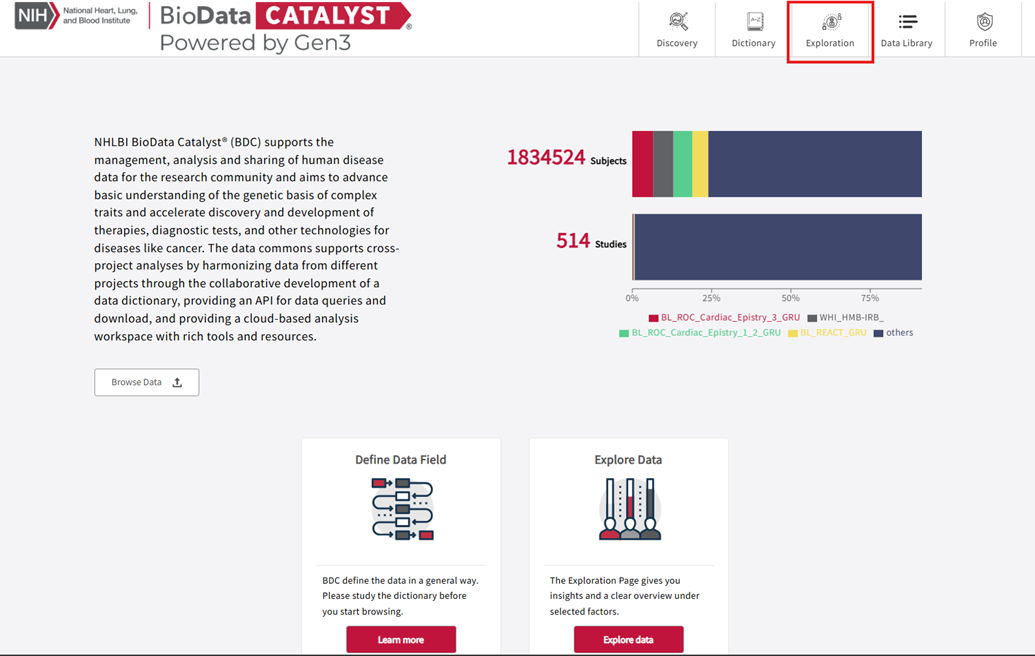Click the Browse Data button

click(x=147, y=382)
